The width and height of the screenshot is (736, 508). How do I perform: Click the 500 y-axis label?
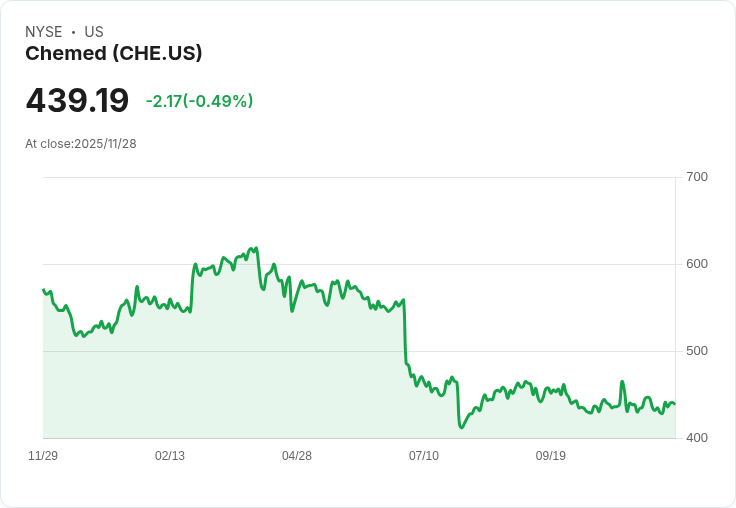point(697,351)
